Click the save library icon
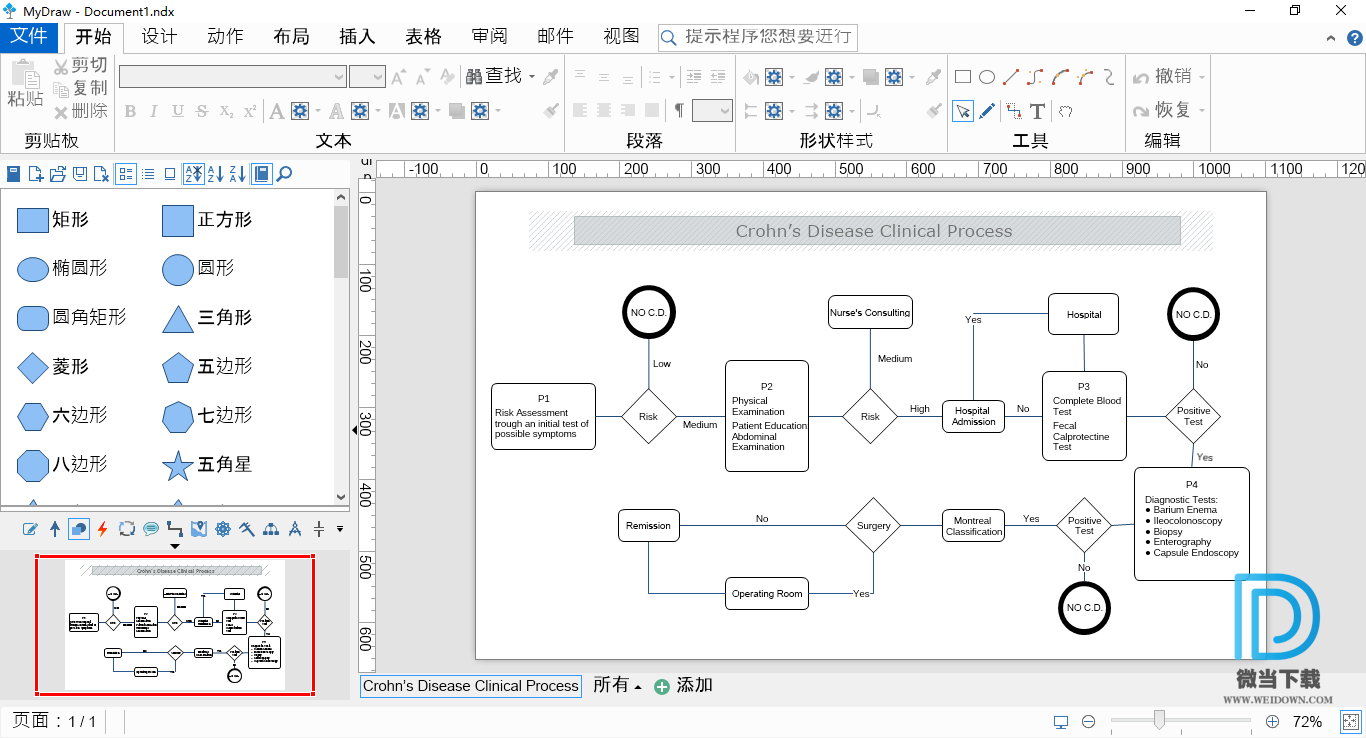The width and height of the screenshot is (1366, 738). tap(80, 174)
